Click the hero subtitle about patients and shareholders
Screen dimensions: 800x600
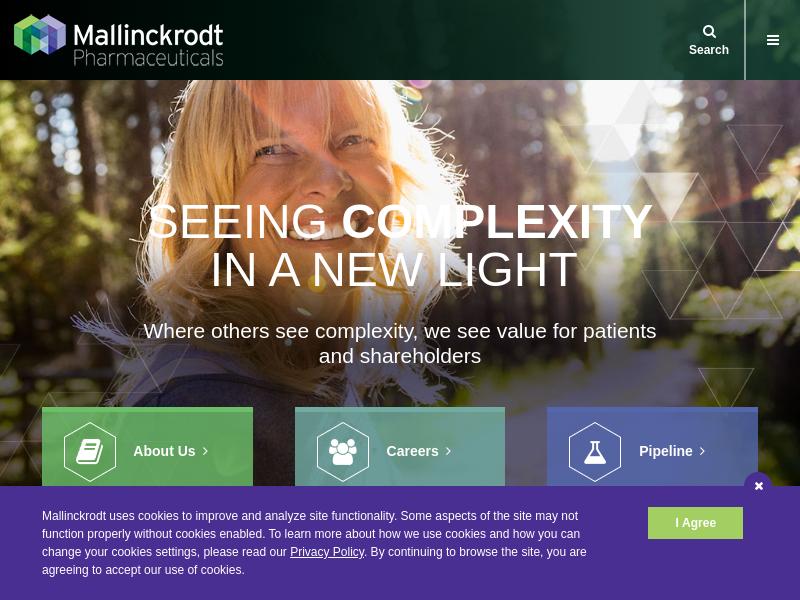tap(399, 344)
